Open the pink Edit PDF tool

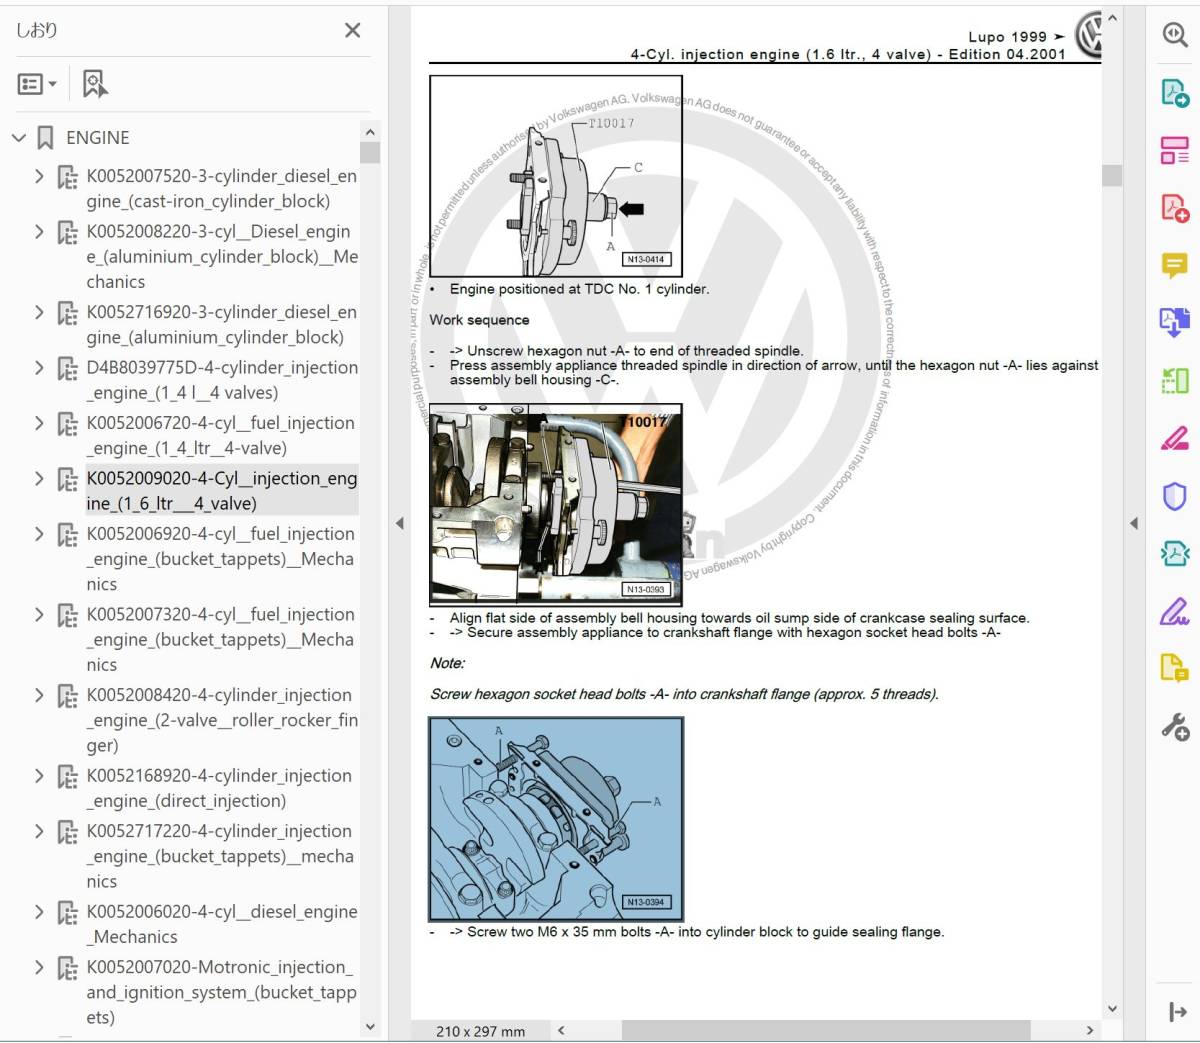click(1175, 150)
